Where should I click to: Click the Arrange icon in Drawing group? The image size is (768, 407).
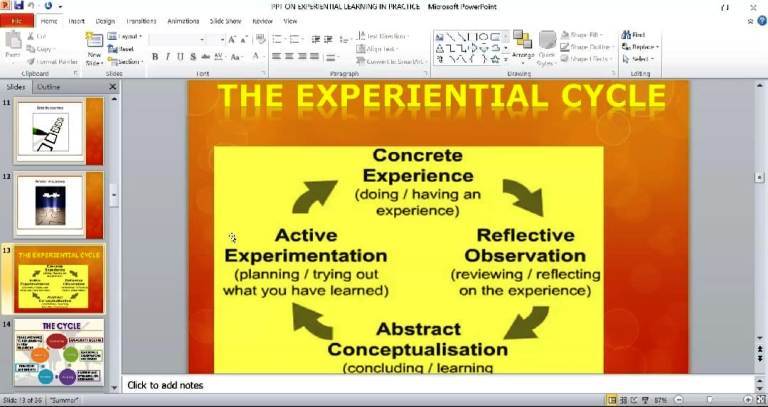(522, 45)
